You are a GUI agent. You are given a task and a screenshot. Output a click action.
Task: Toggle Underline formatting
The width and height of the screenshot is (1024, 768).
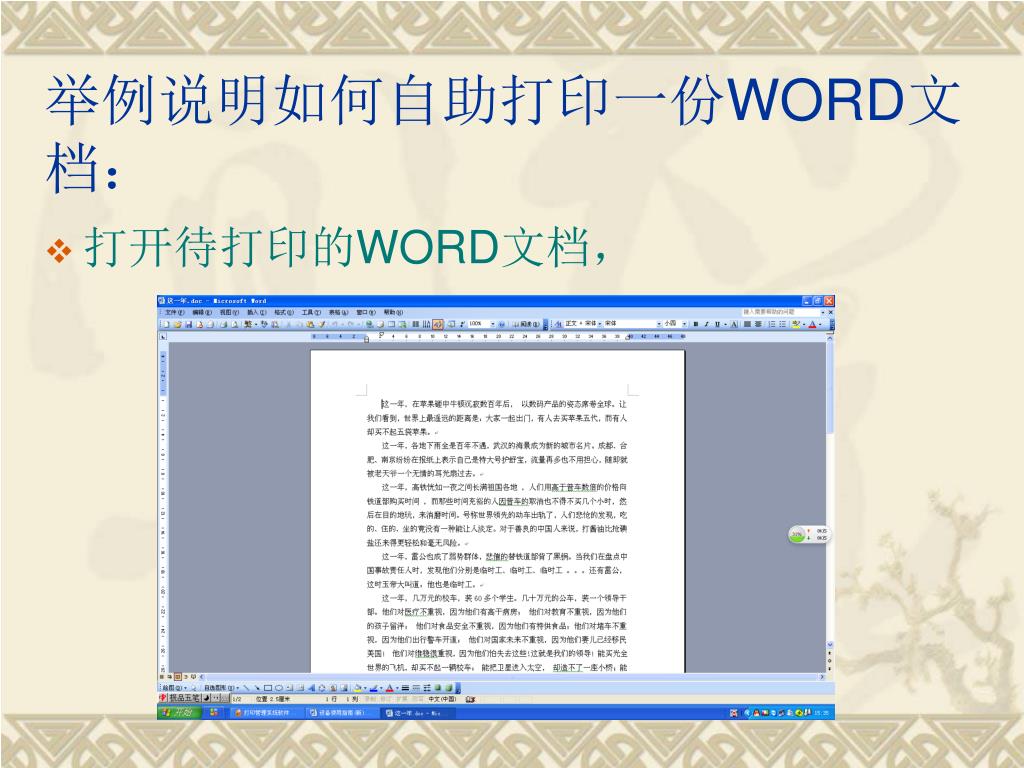(718, 324)
